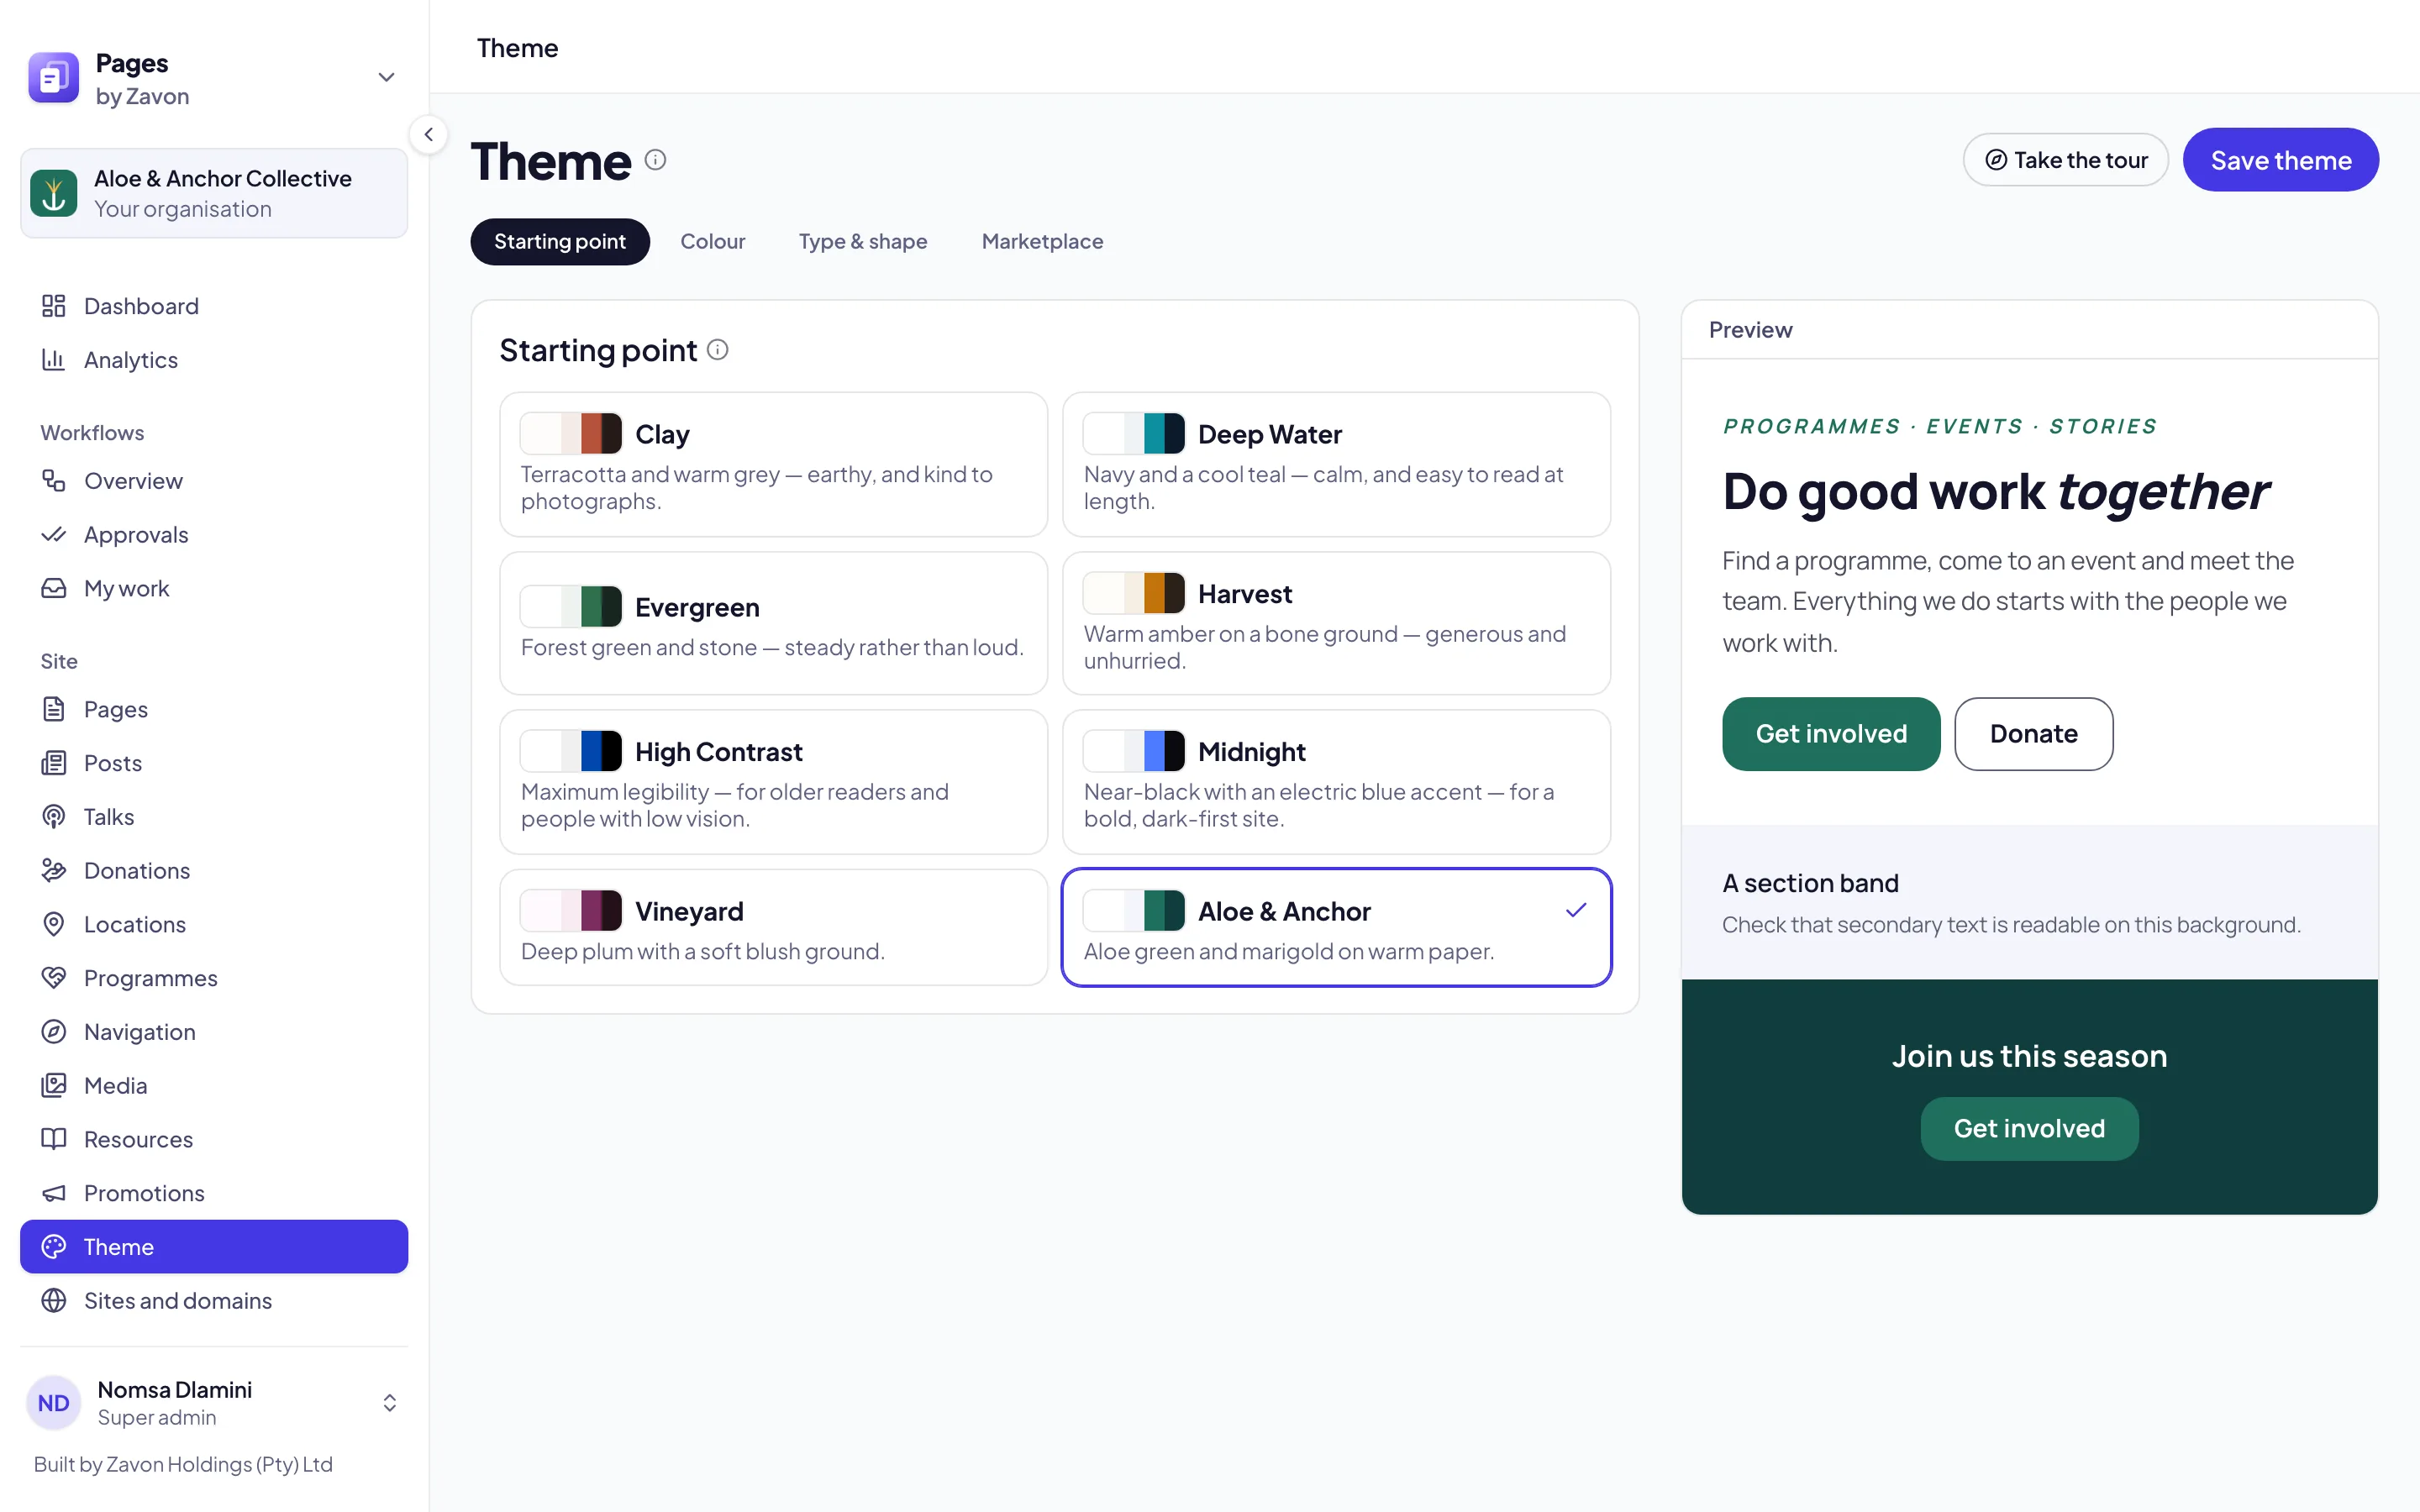Select the Deep Water starting point
Viewport: 2420px width, 1512px height.
(1336, 464)
